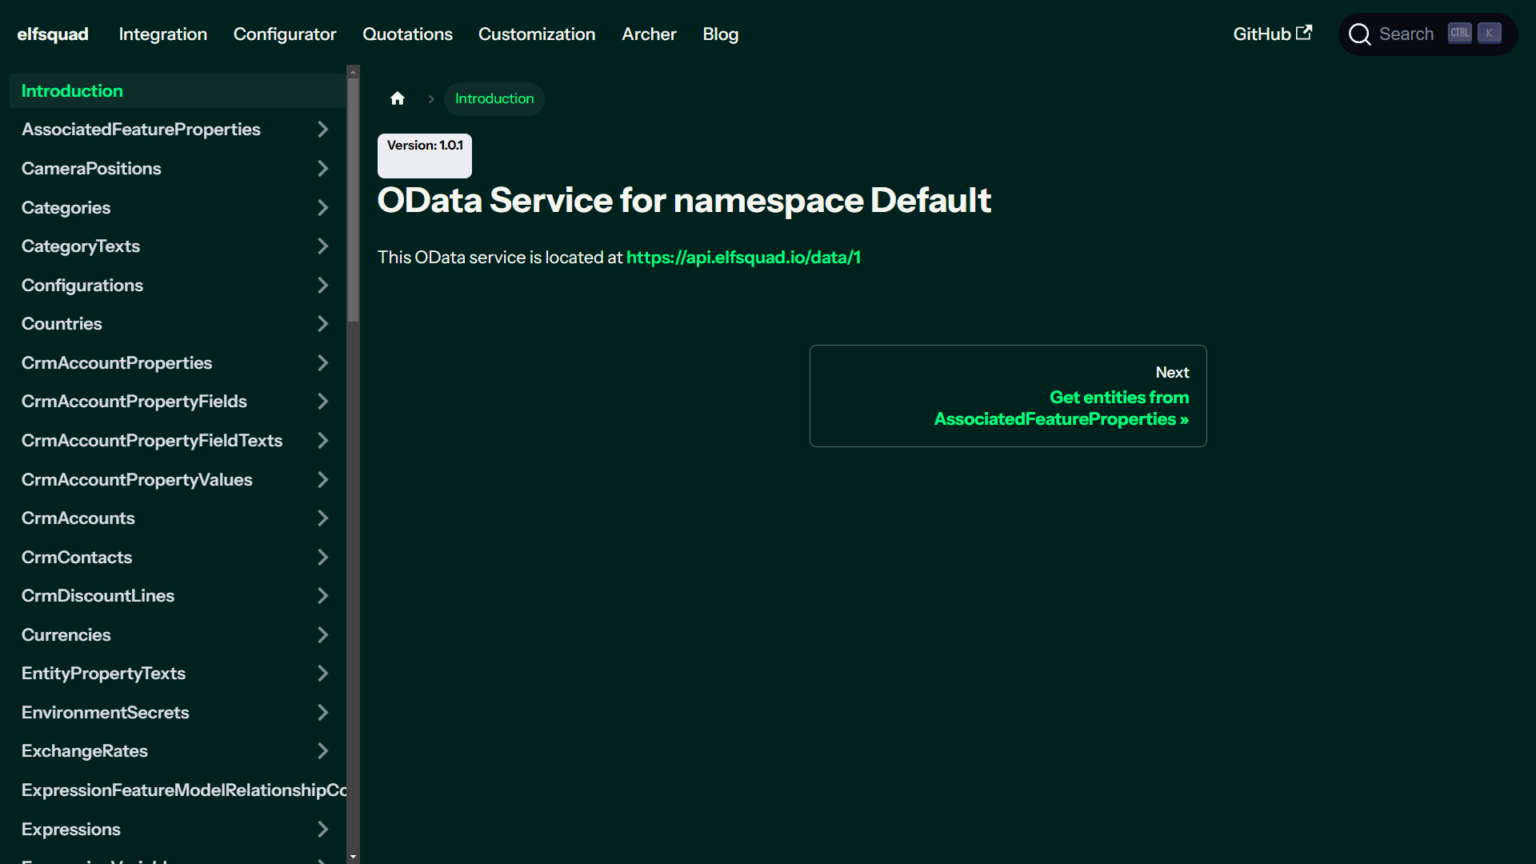Image resolution: width=1536 pixels, height=864 pixels.
Task: Expand Categories sidebar chevron
Action: (322, 207)
